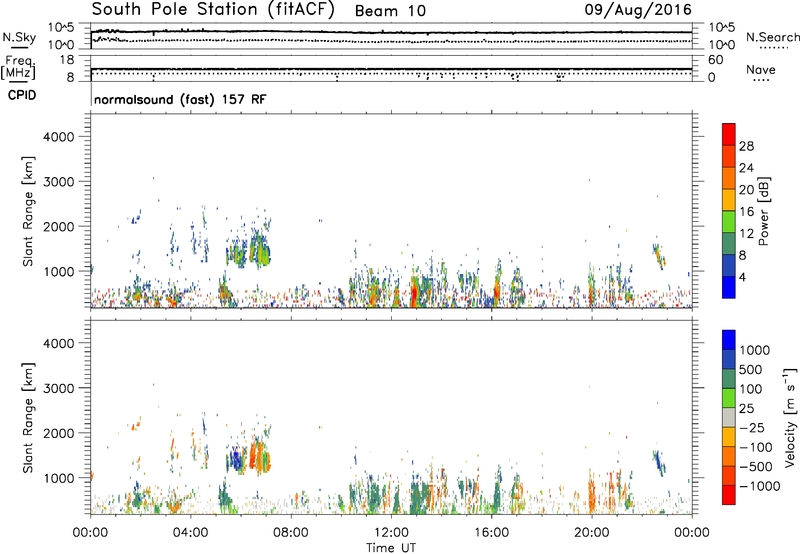Screen dimensions: 800x554
Task: Click the 'CPID' label
Action: (x=22, y=95)
